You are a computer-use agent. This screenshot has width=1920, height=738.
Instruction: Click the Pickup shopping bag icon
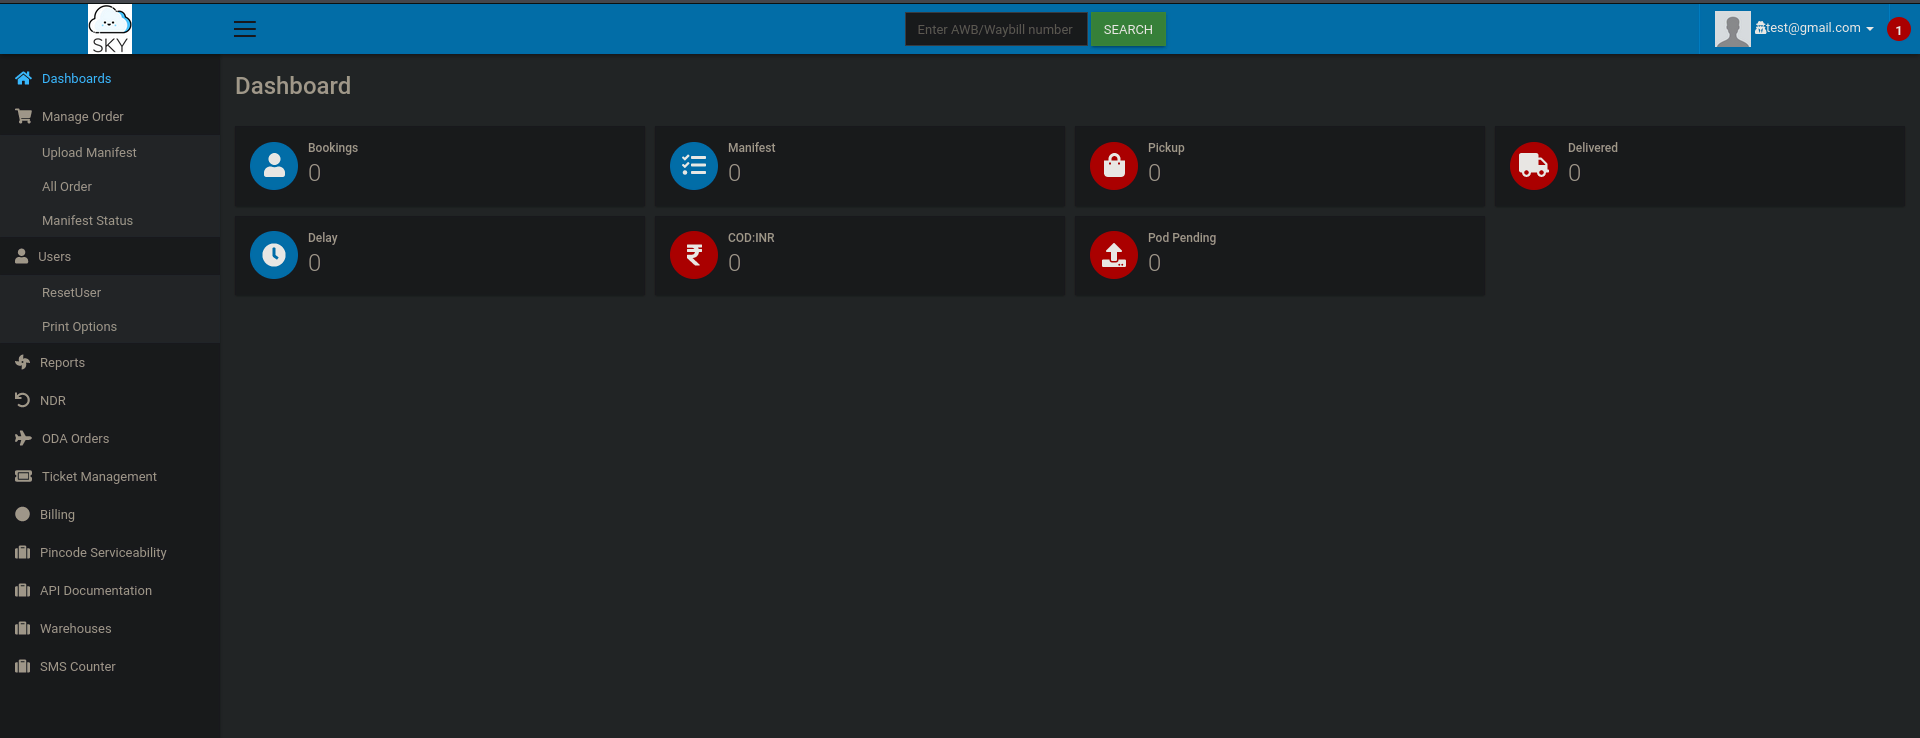(1114, 166)
